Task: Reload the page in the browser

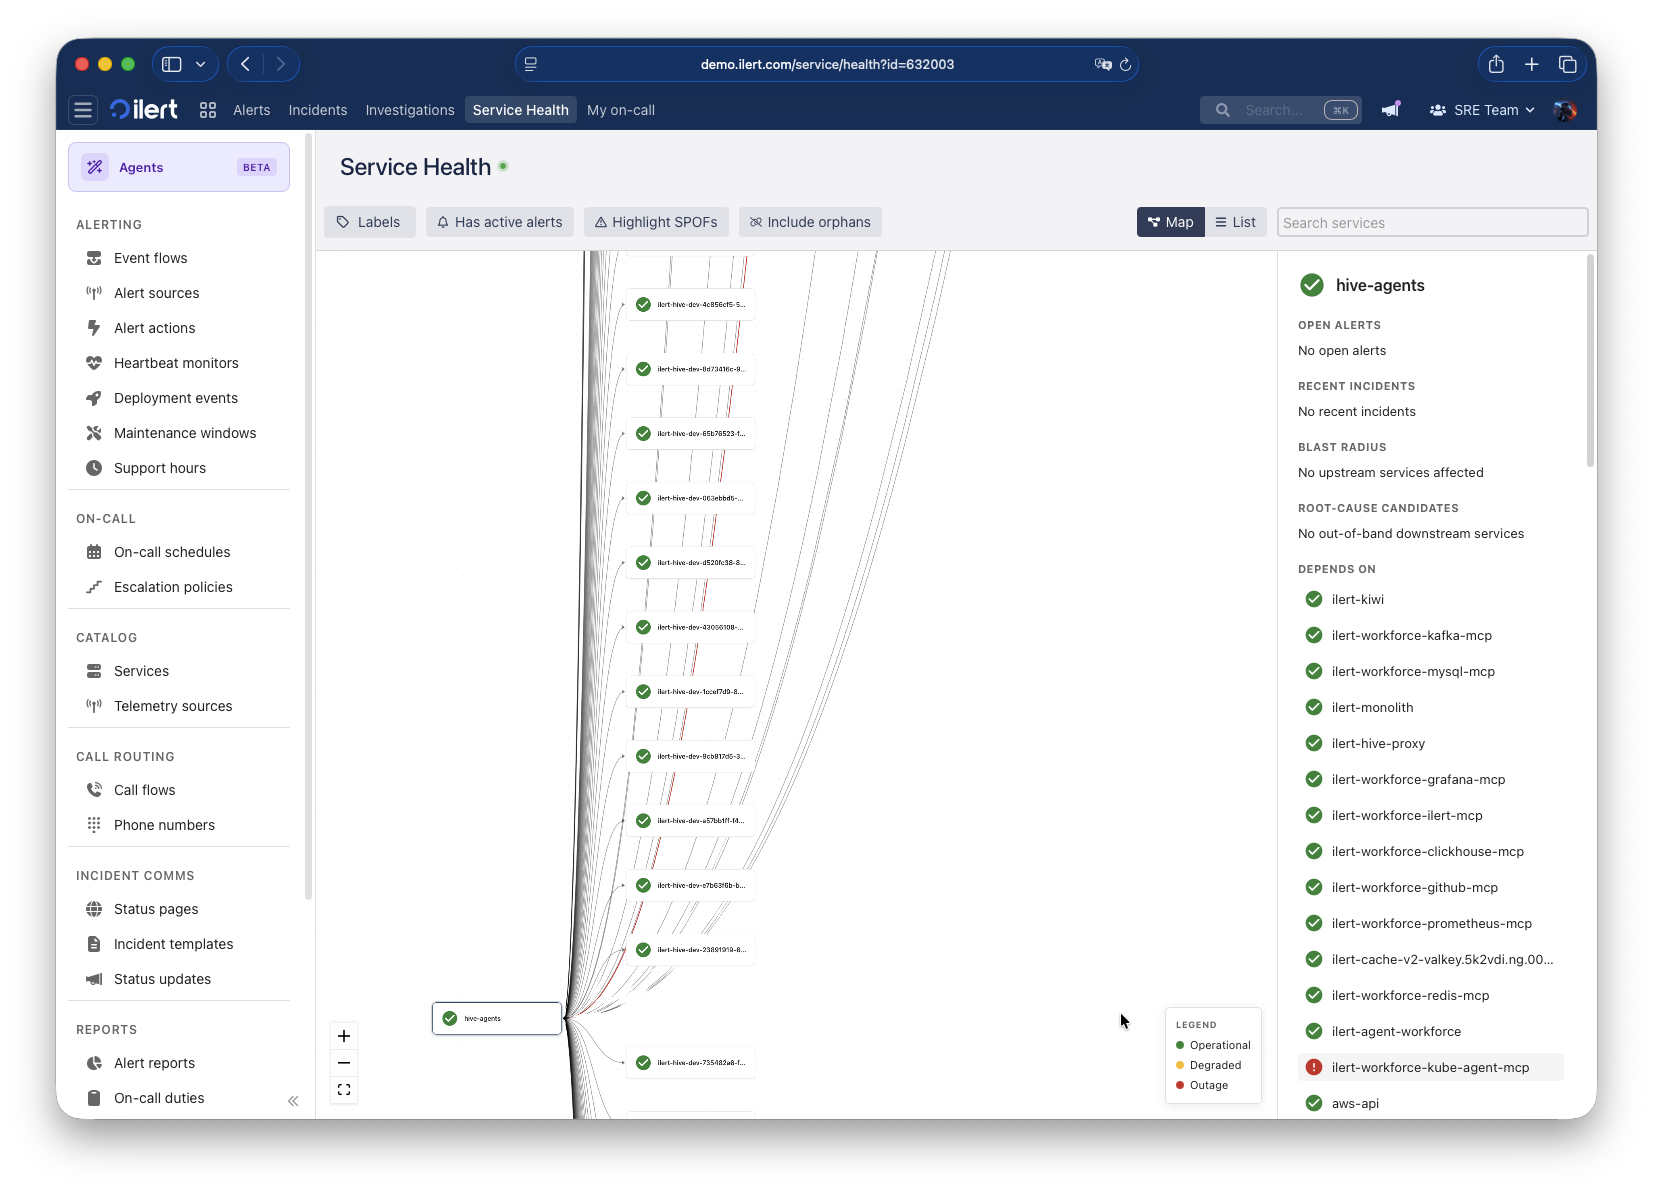Action: [x=1125, y=64]
